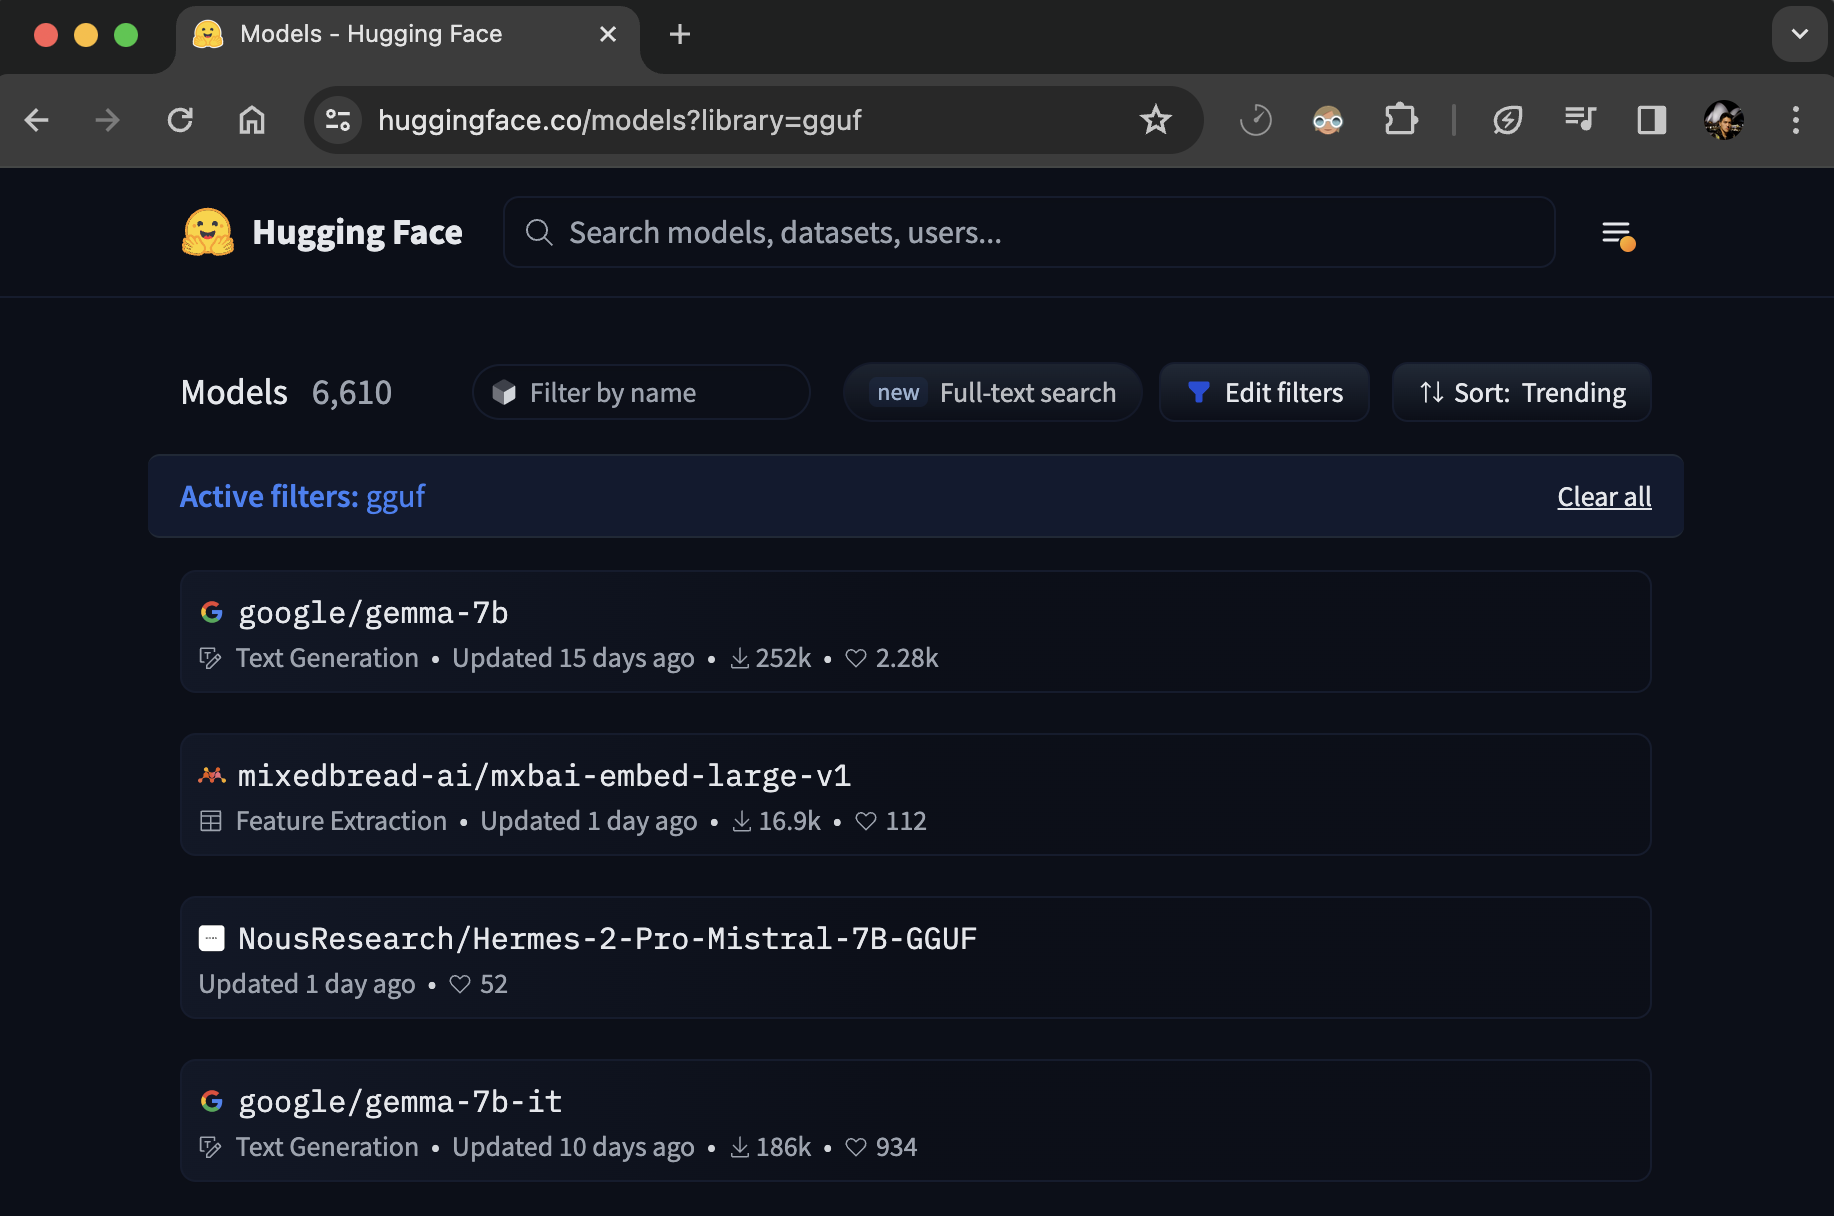Bookmark this page with the star icon
This screenshot has height=1216, width=1834.
(x=1155, y=120)
